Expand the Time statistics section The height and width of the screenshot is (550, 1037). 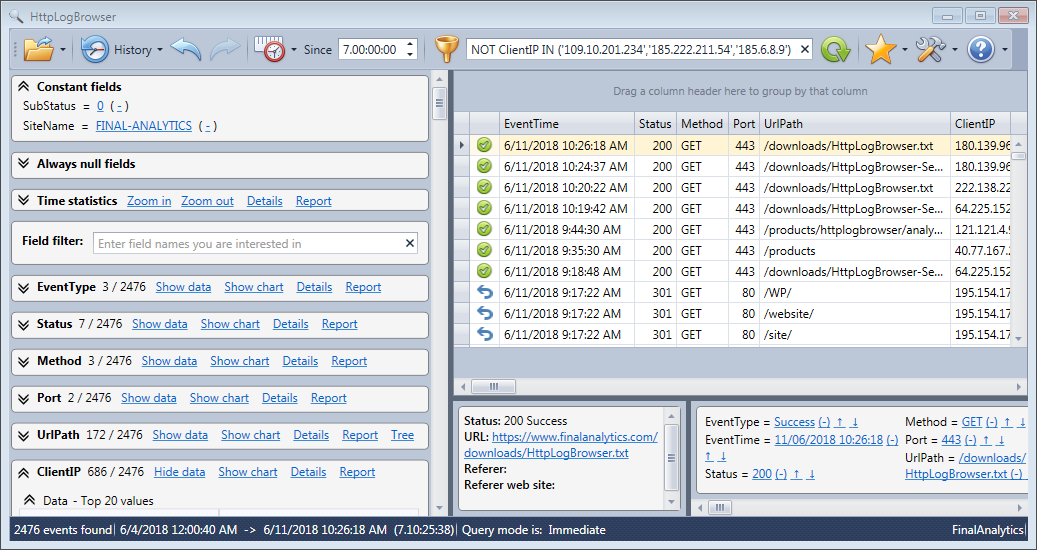(x=24, y=200)
